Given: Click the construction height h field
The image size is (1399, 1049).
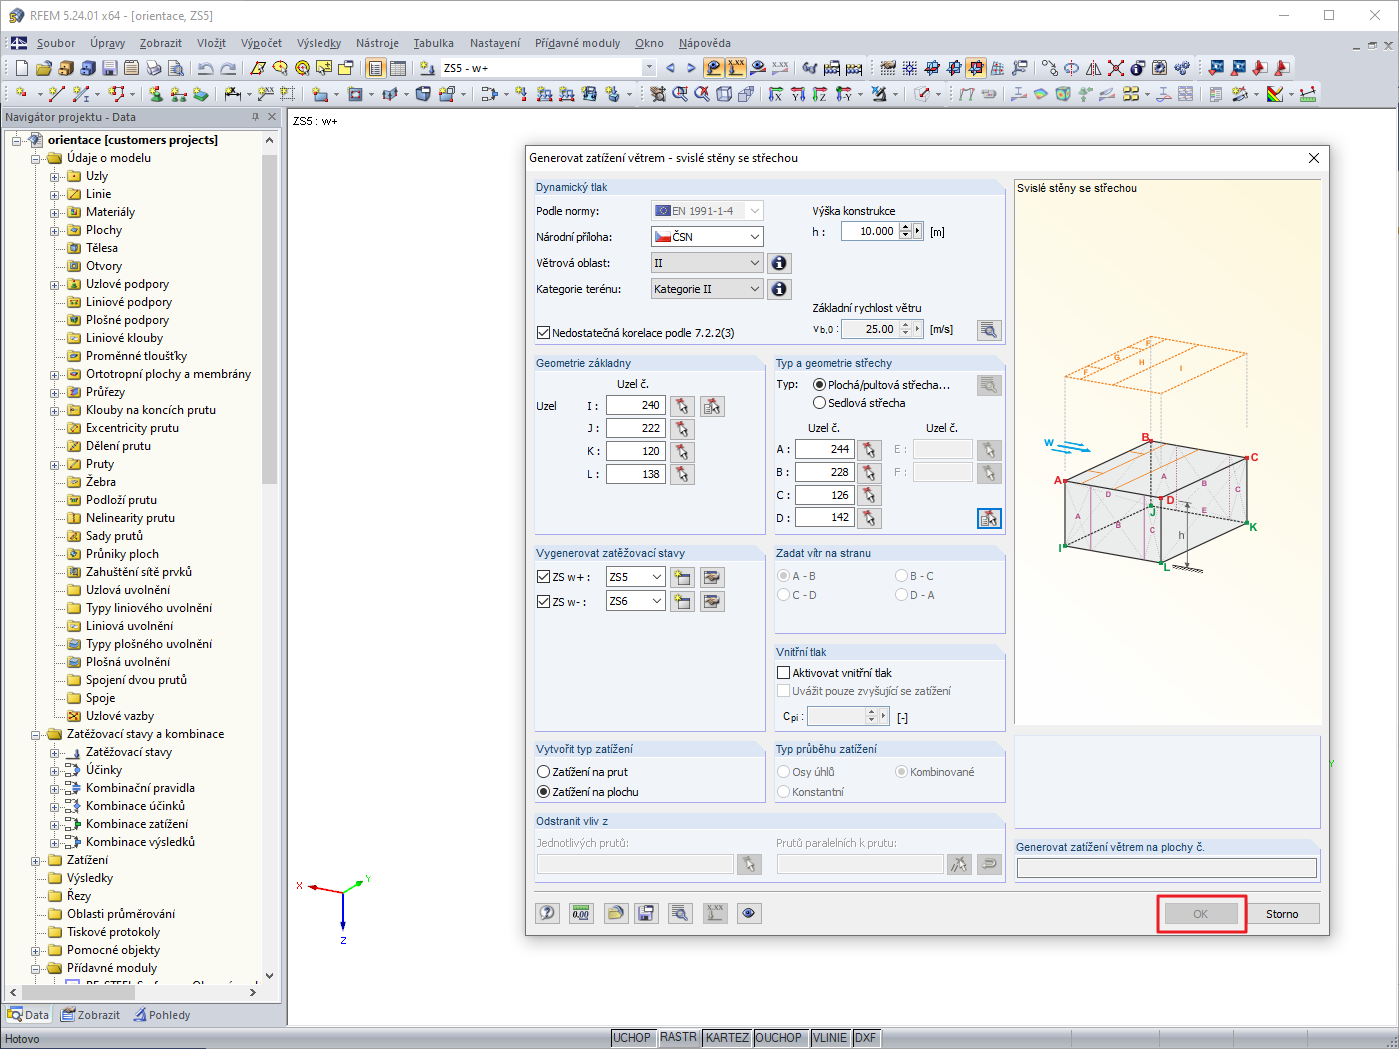Looking at the screenshot, I should (869, 231).
